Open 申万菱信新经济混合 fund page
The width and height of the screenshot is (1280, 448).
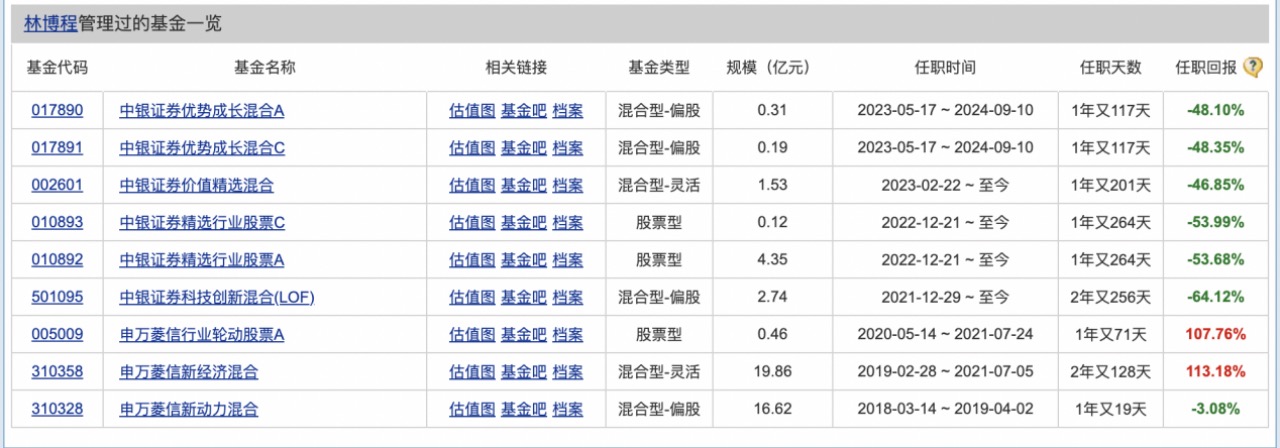(189, 372)
